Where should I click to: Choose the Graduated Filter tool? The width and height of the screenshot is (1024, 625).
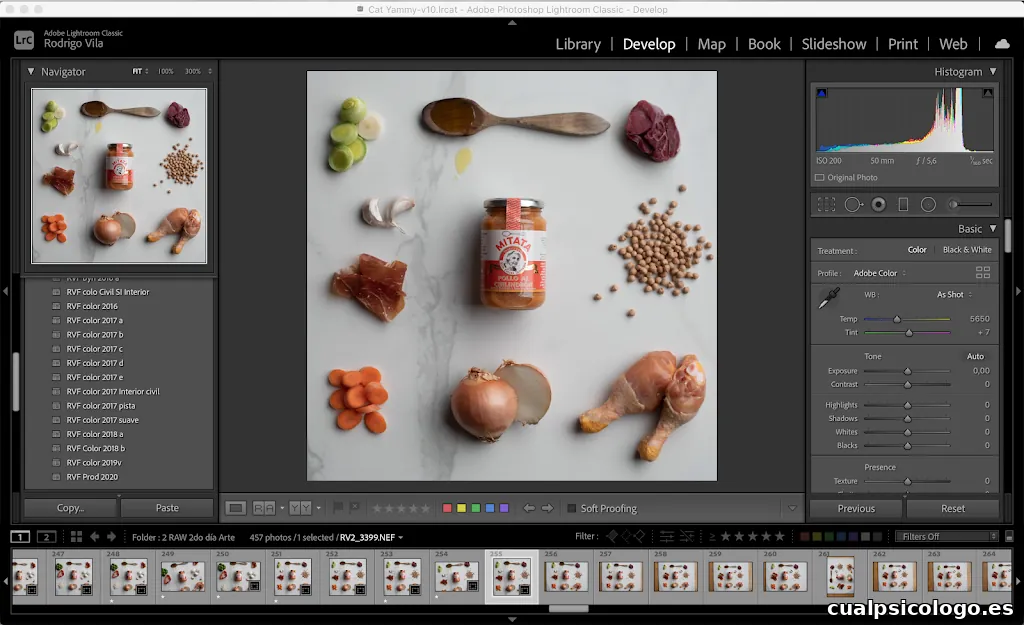click(903, 204)
